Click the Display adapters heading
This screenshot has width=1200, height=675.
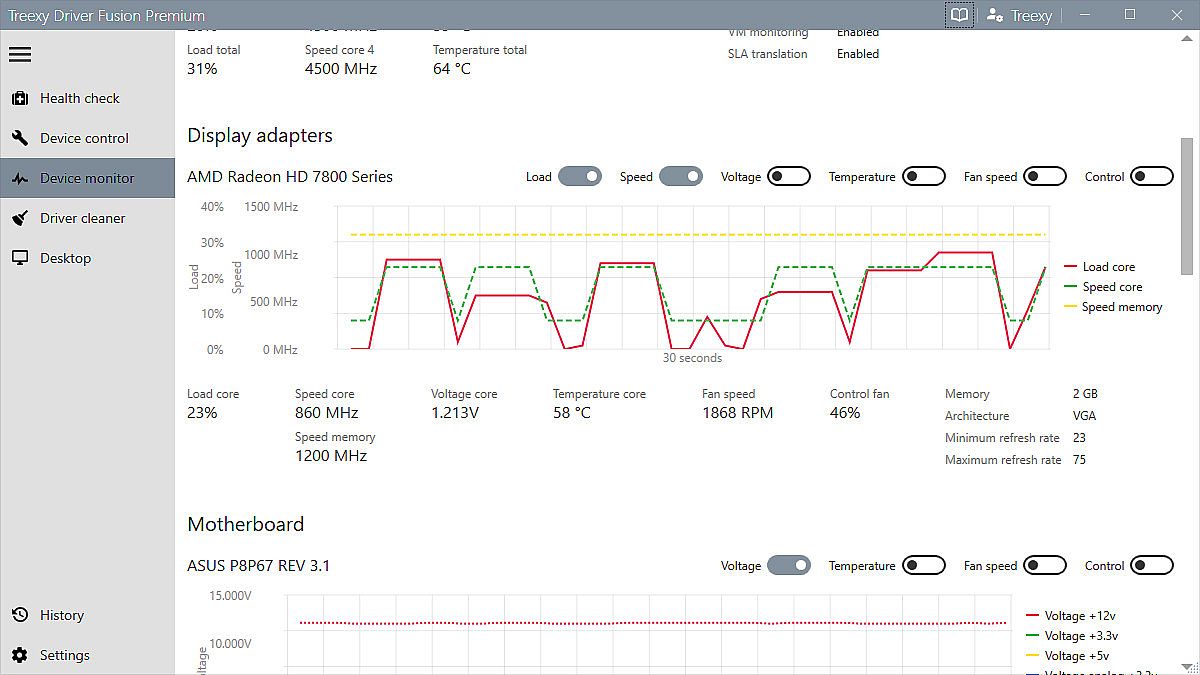(260, 136)
